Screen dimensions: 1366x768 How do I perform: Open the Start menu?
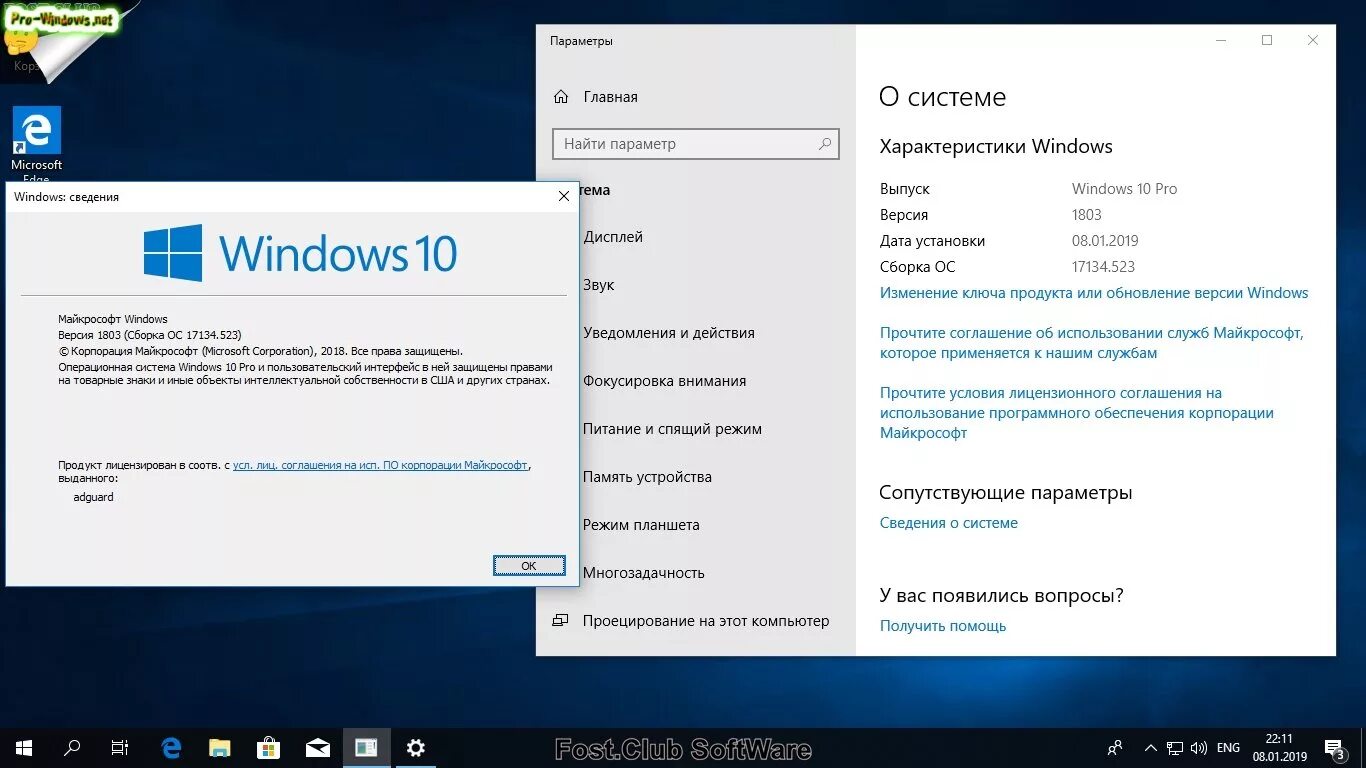[24, 747]
